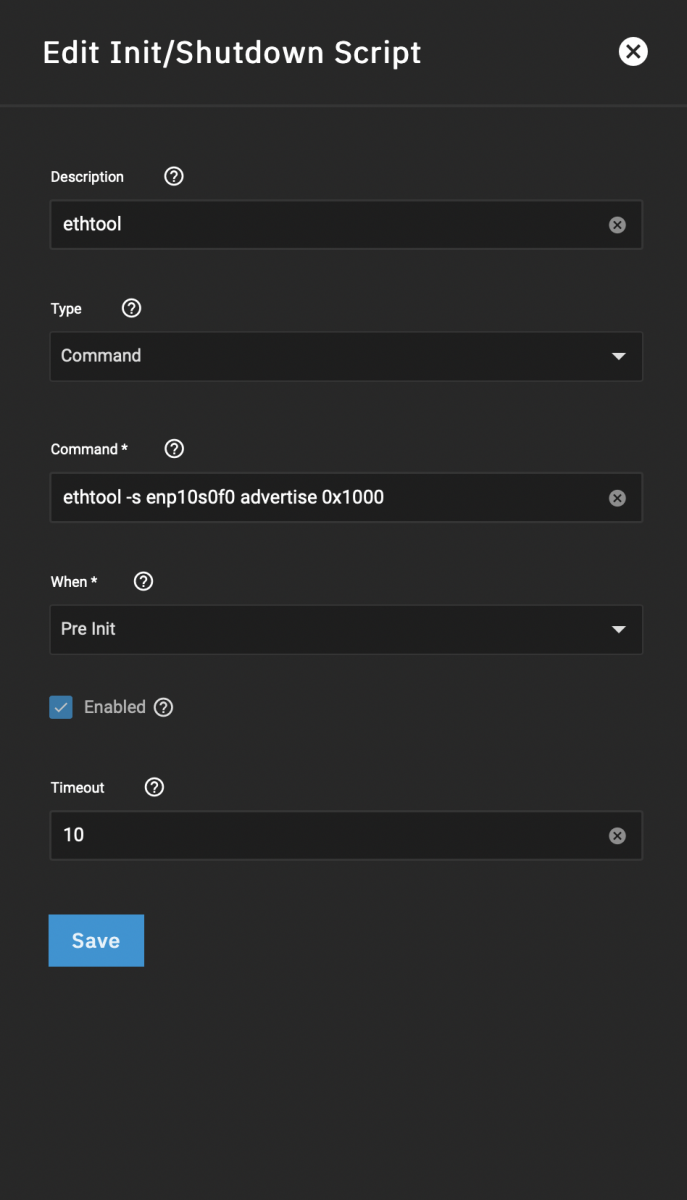Open the Type dropdown set to Command

330,356
